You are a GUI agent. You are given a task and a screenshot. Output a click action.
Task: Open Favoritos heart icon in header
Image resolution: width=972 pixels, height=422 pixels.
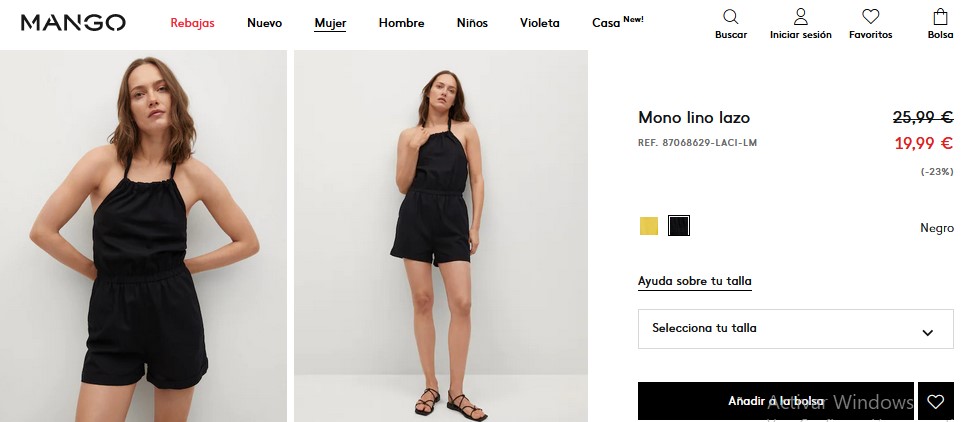[870, 17]
